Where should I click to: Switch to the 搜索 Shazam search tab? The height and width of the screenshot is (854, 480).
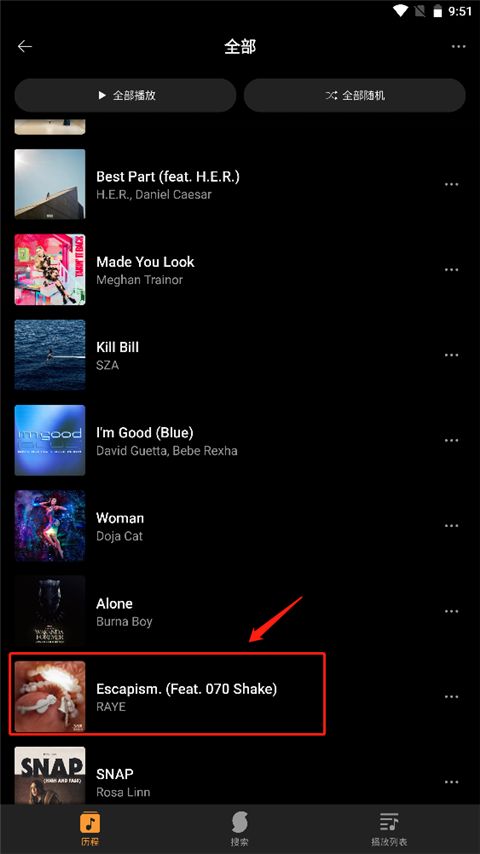tap(239, 829)
